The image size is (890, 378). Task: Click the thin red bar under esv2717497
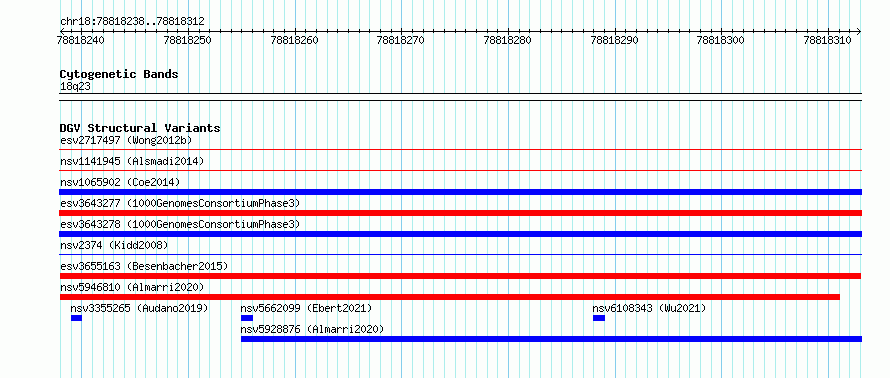[461, 149]
